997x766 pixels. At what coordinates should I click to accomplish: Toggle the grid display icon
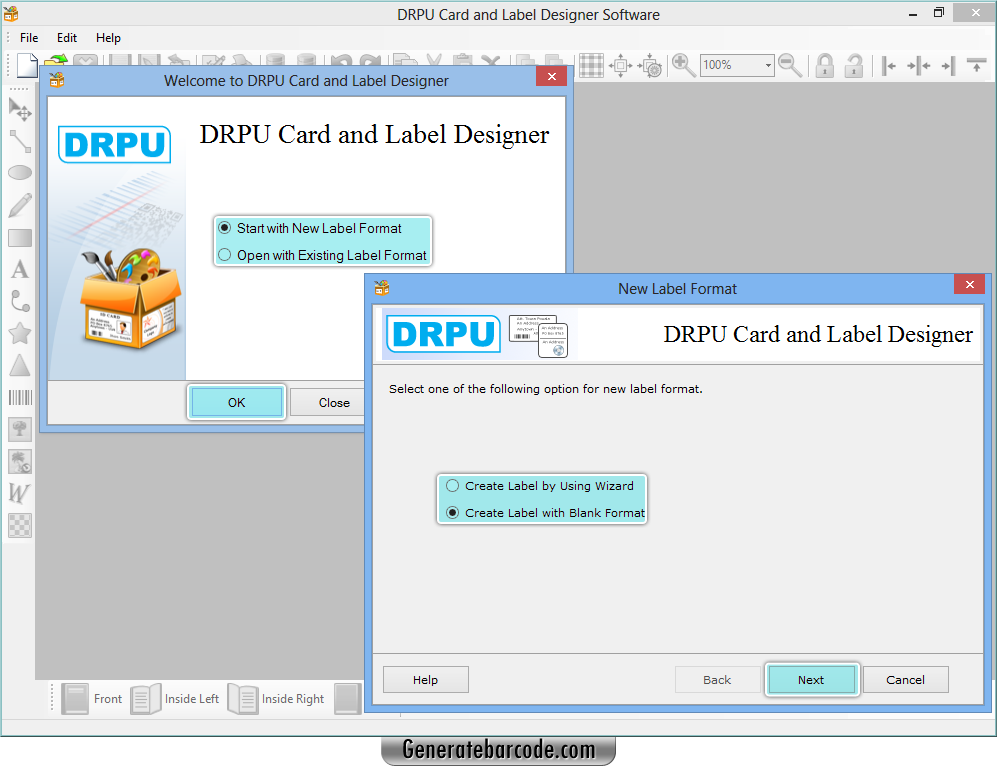tap(591, 65)
